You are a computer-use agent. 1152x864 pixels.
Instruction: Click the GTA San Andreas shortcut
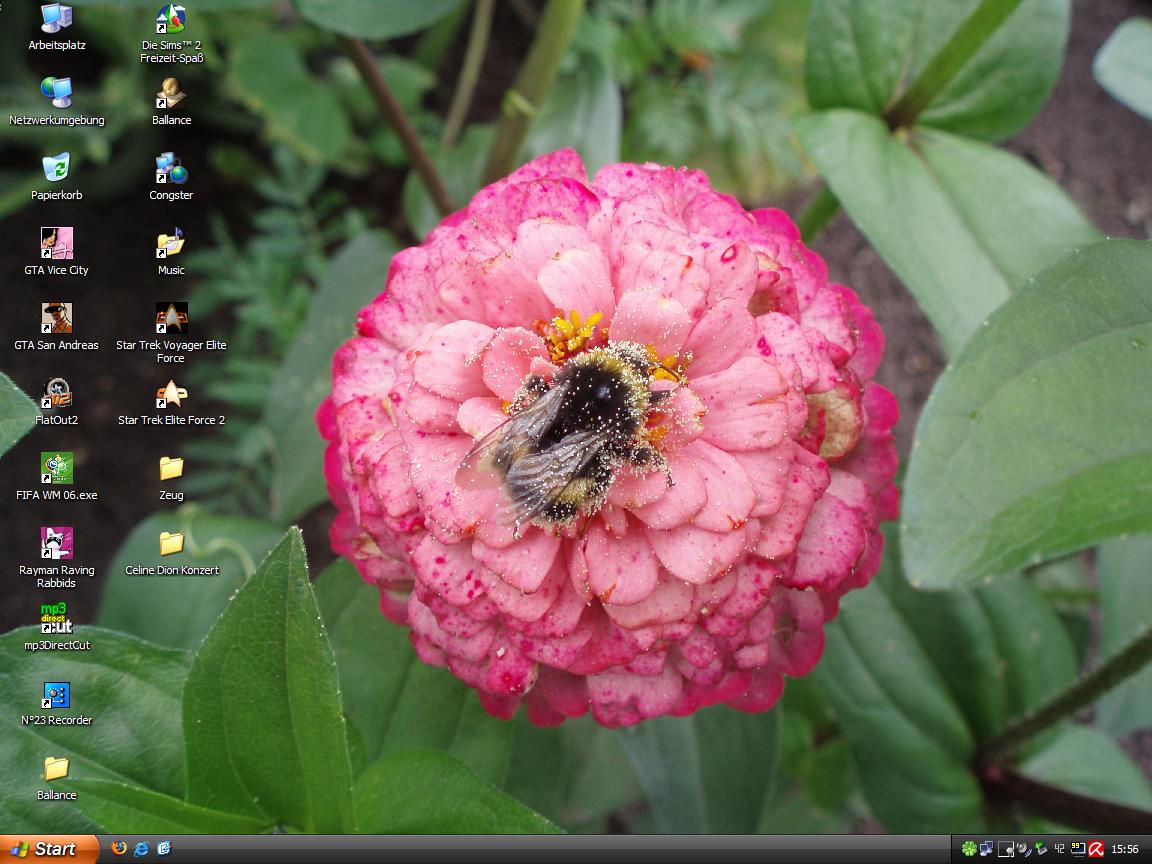coord(57,319)
